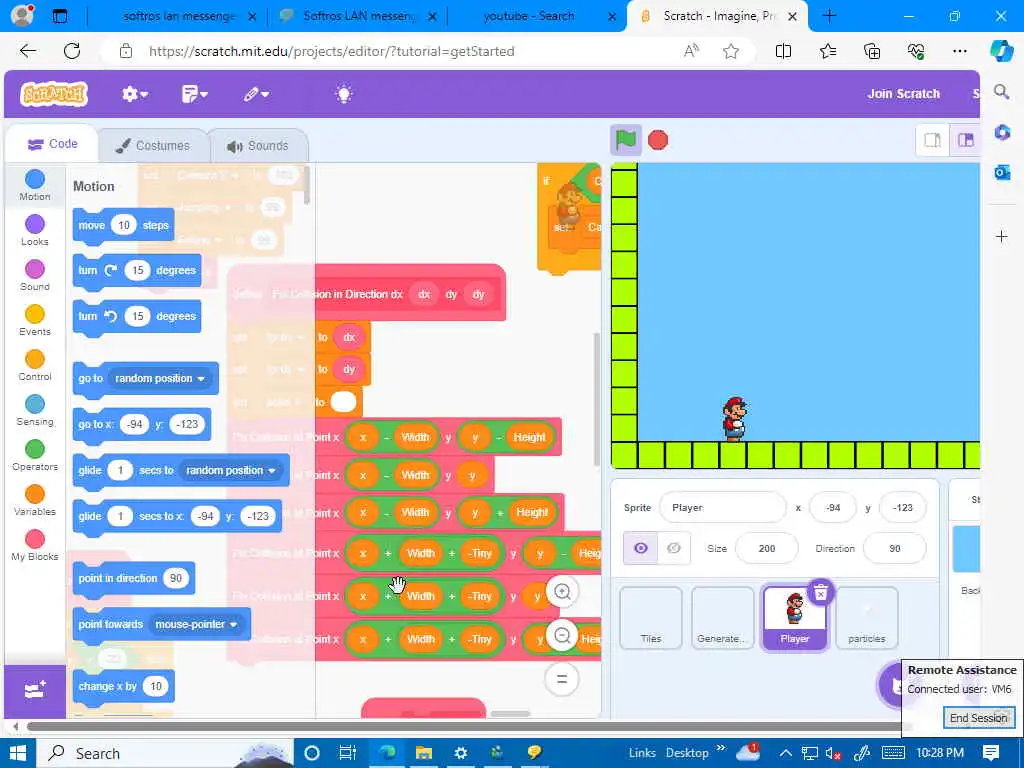
Task: Click the 'change x by 10' block
Action: 123,686
